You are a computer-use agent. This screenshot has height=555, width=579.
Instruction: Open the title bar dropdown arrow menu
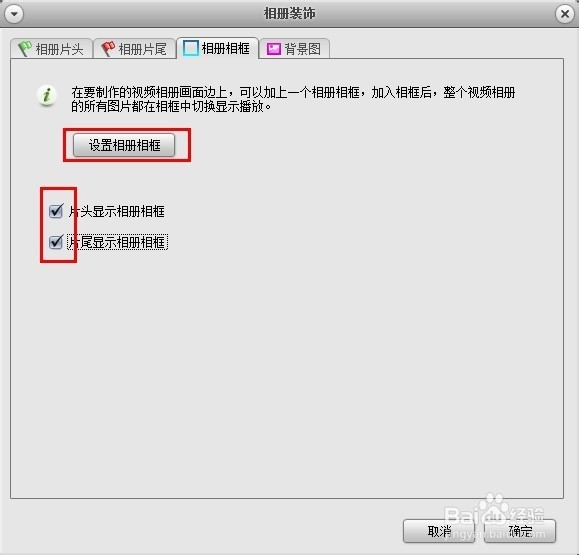(x=14, y=14)
